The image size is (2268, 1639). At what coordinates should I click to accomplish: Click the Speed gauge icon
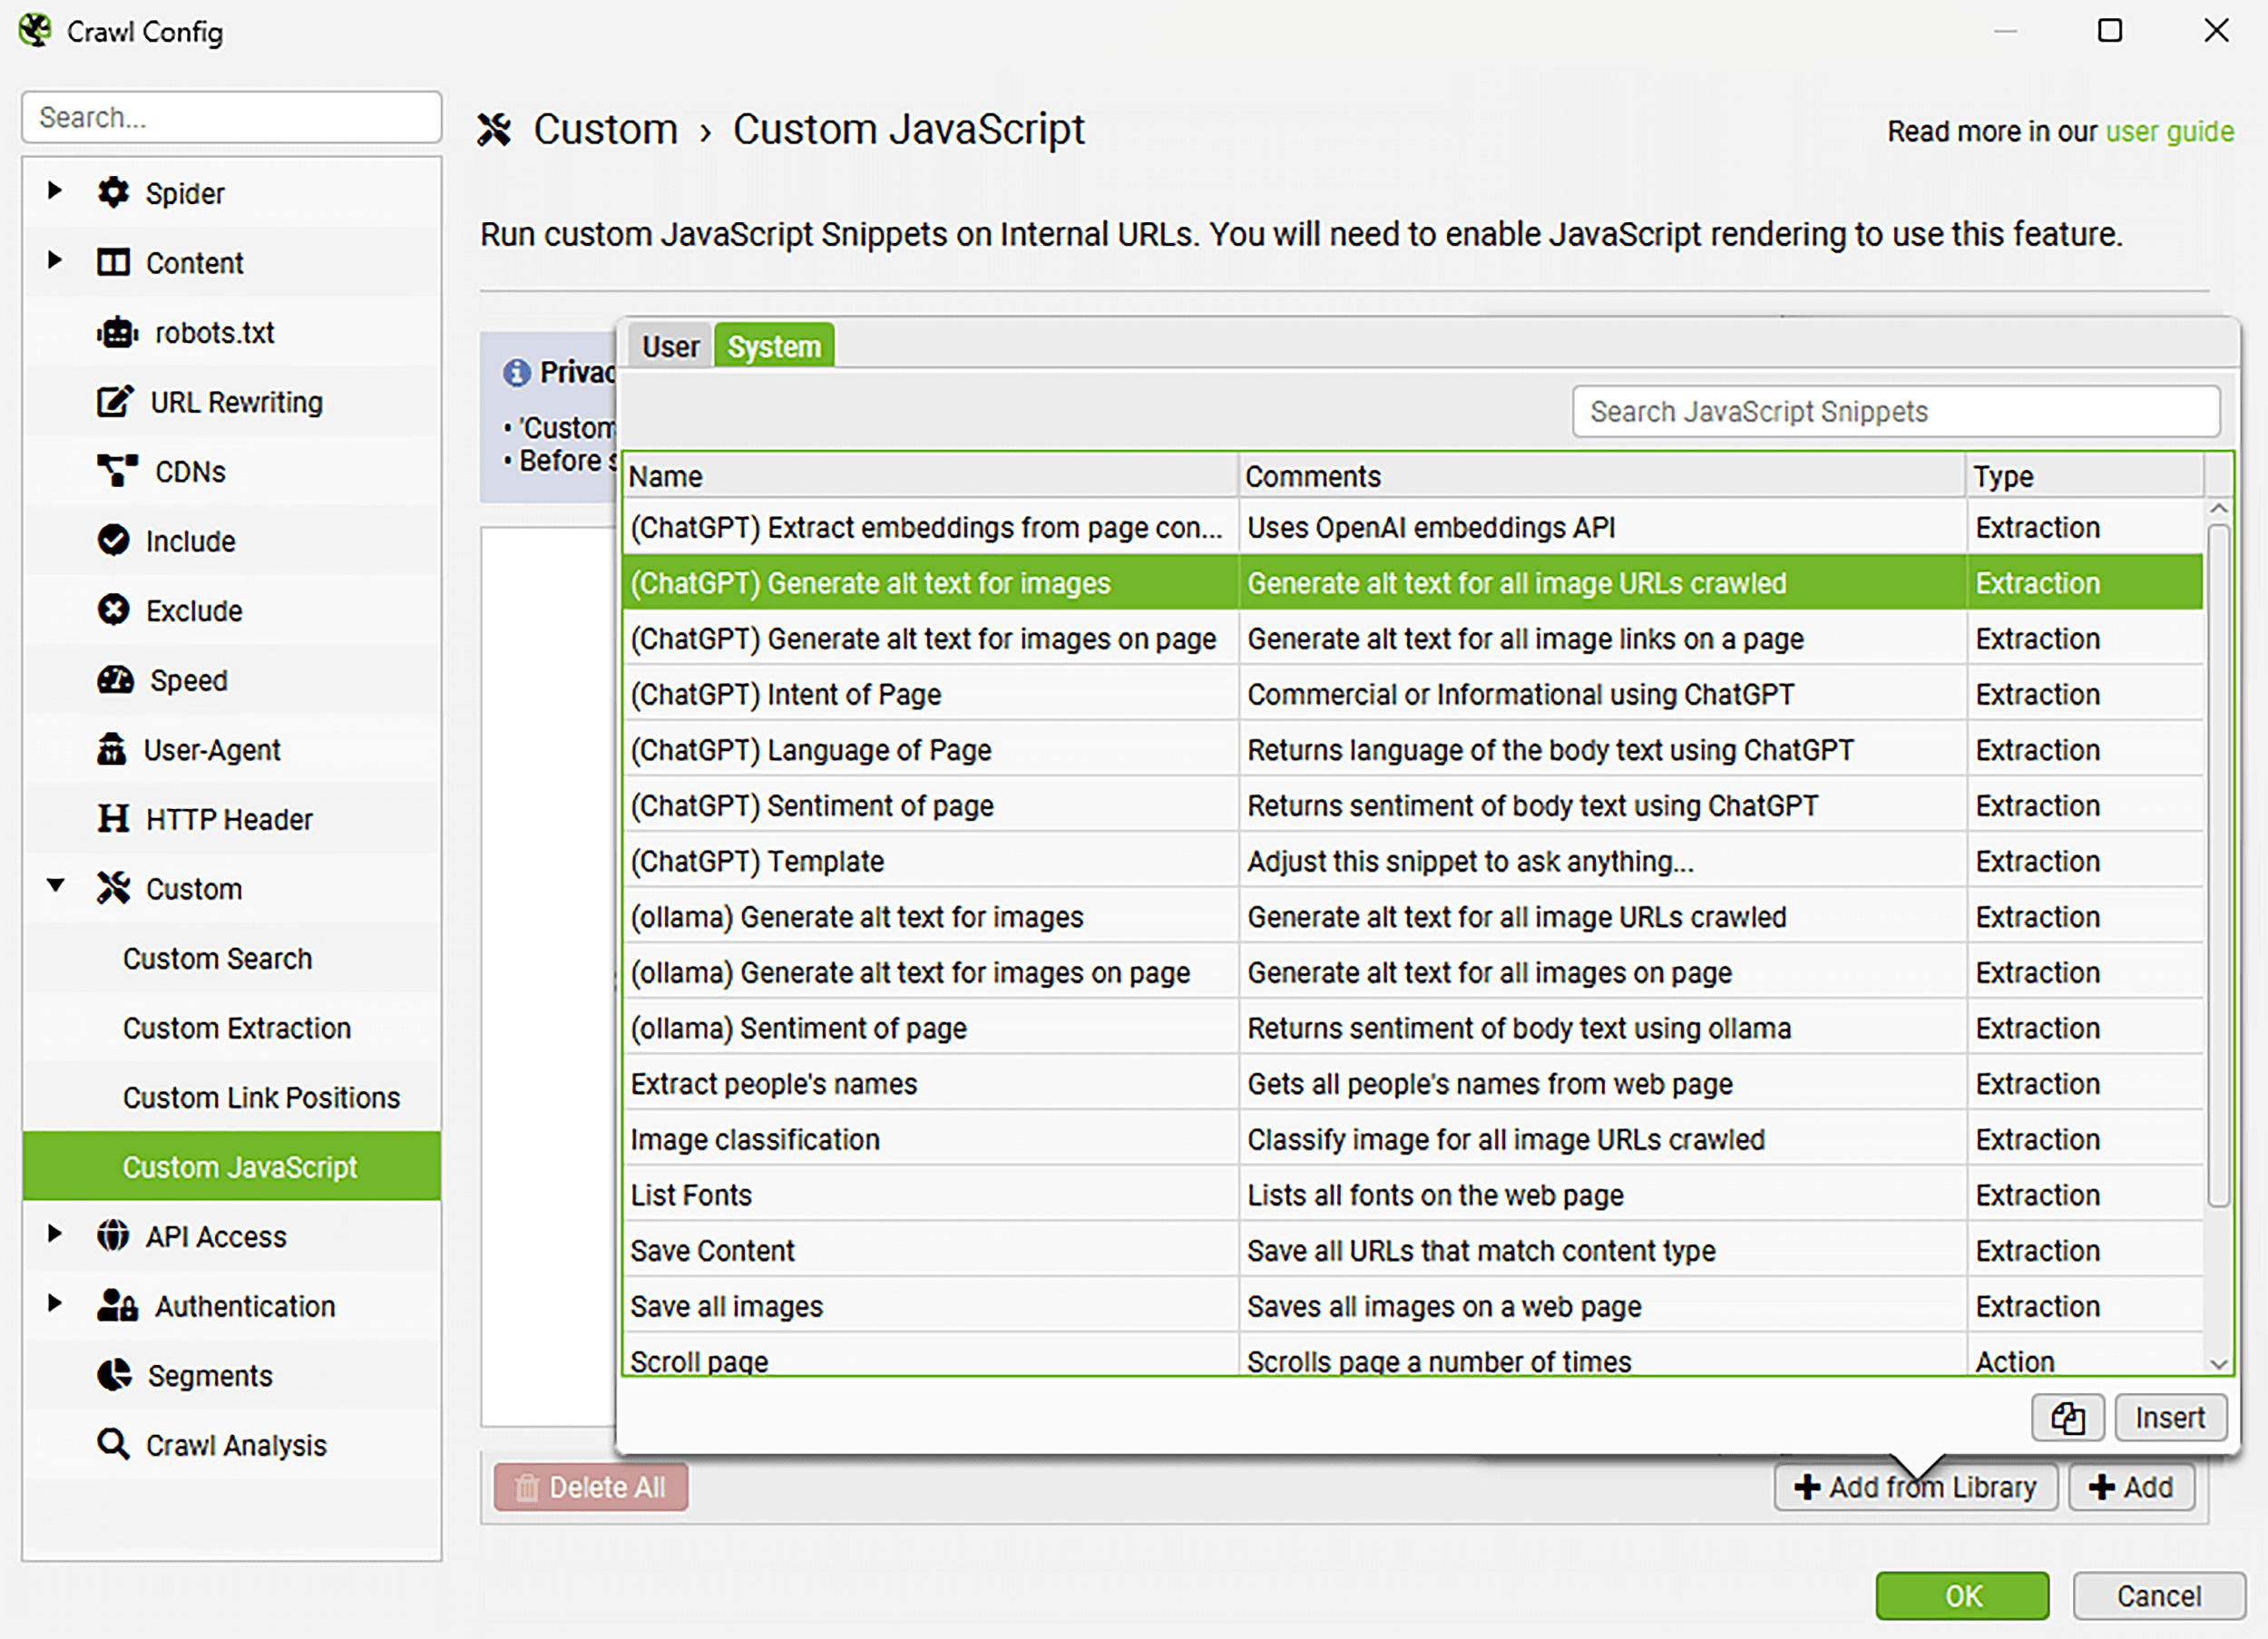(115, 680)
